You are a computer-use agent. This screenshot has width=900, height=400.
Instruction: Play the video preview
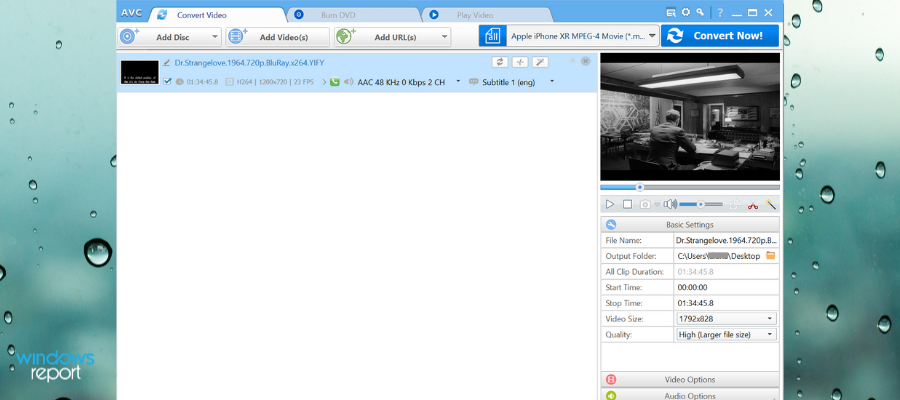click(x=610, y=204)
